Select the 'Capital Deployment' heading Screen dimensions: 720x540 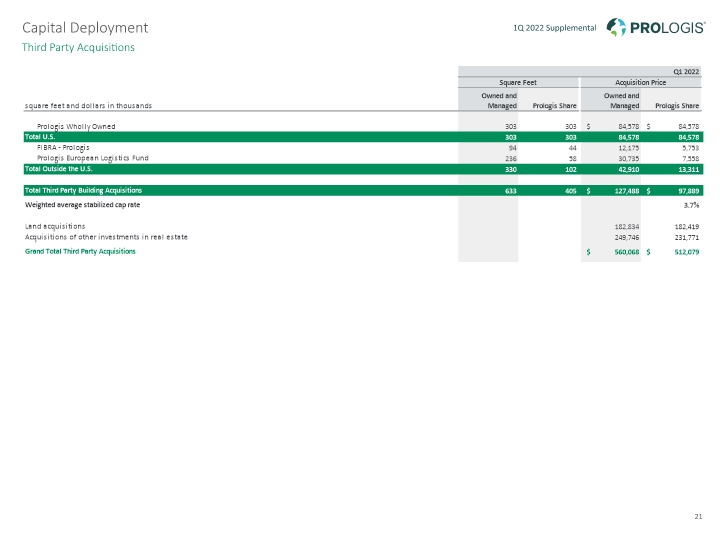click(x=85, y=28)
